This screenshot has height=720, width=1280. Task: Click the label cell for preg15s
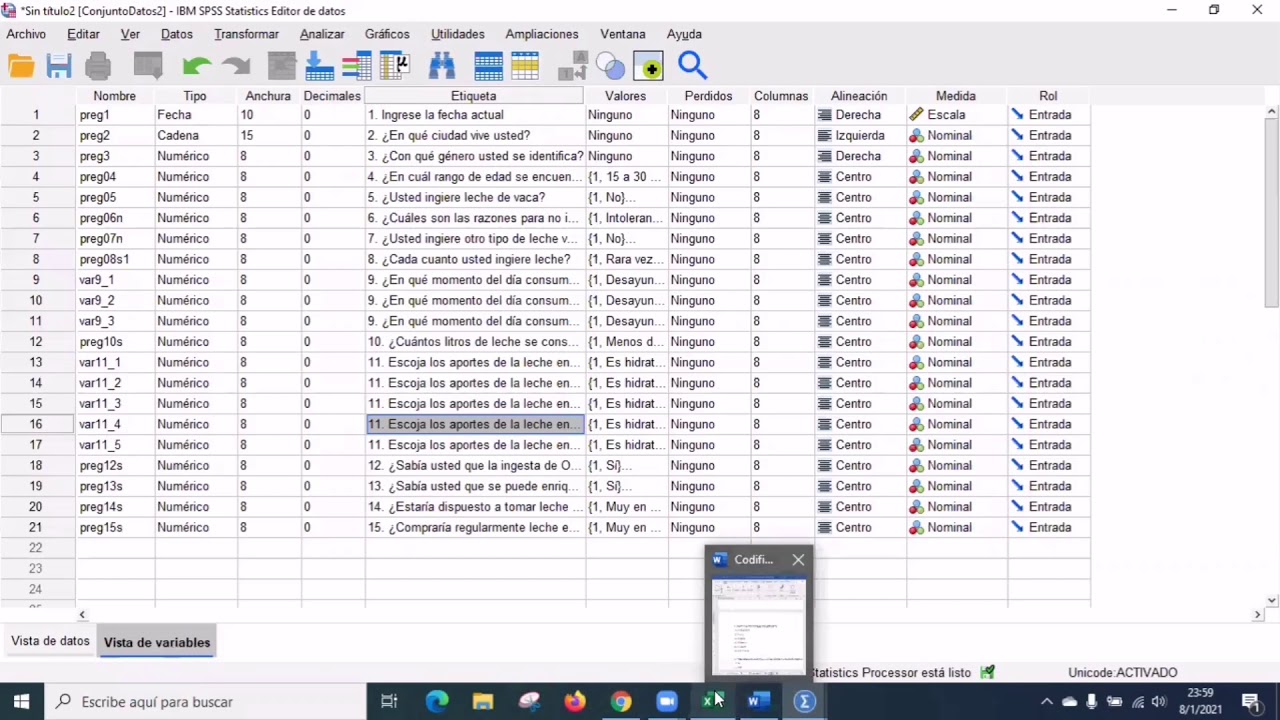(474, 527)
